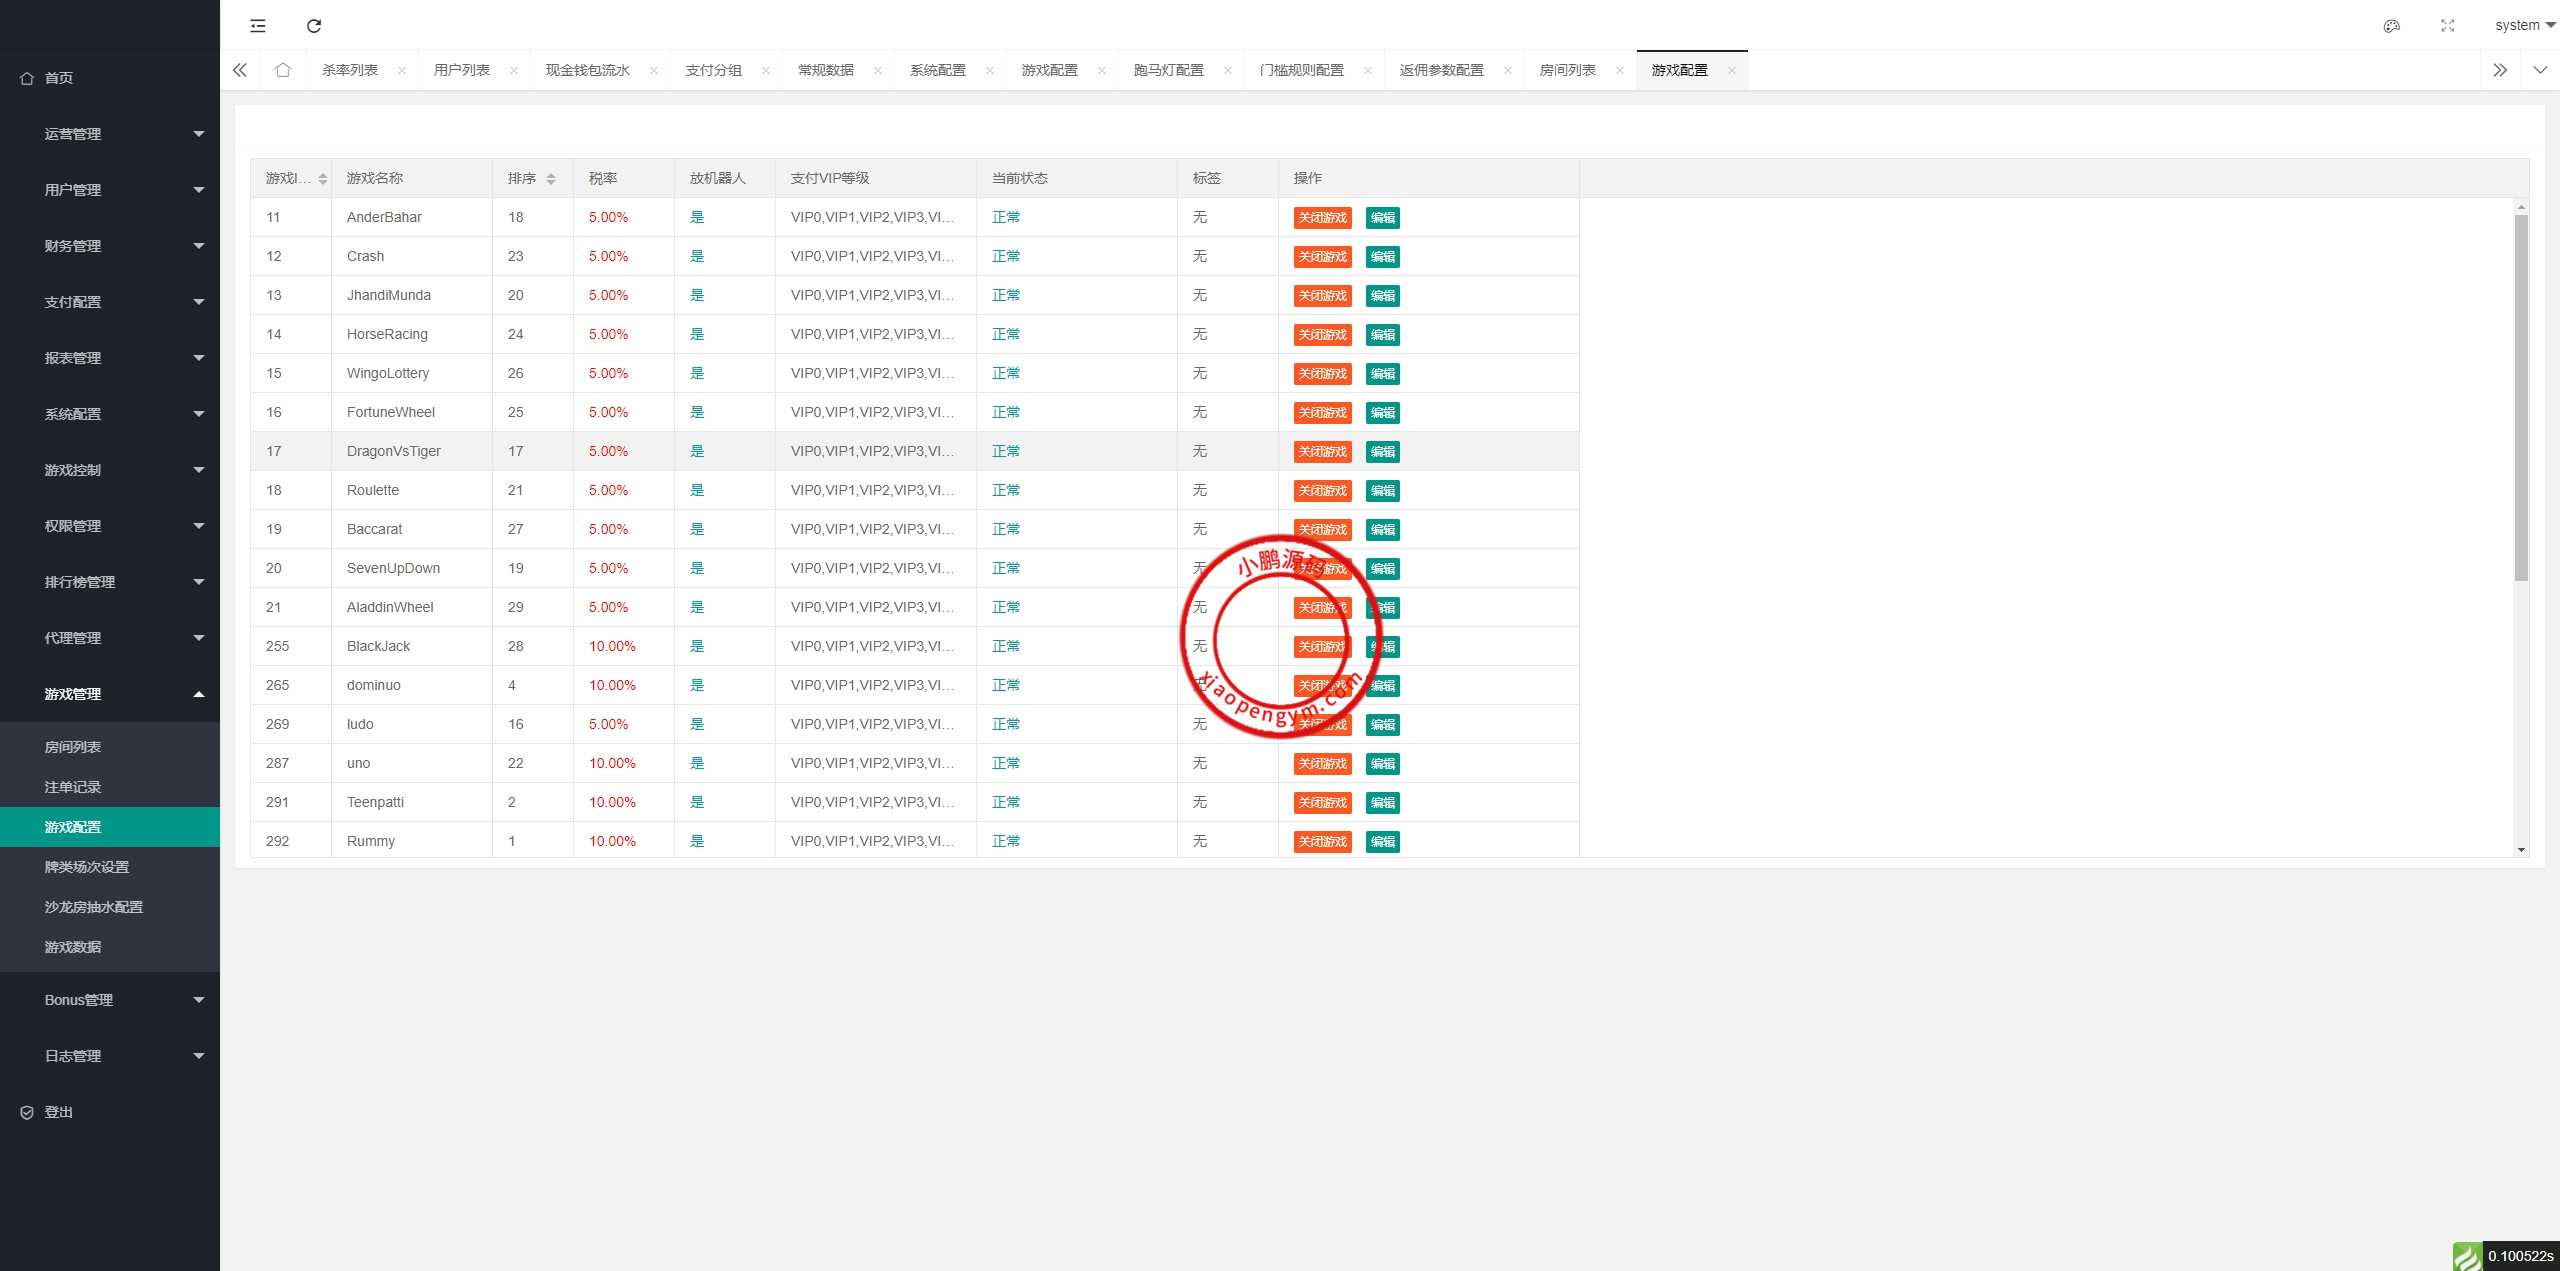Open the tab options down-chevron menu
Viewport: 2560px width, 1271px height.
click(2539, 70)
